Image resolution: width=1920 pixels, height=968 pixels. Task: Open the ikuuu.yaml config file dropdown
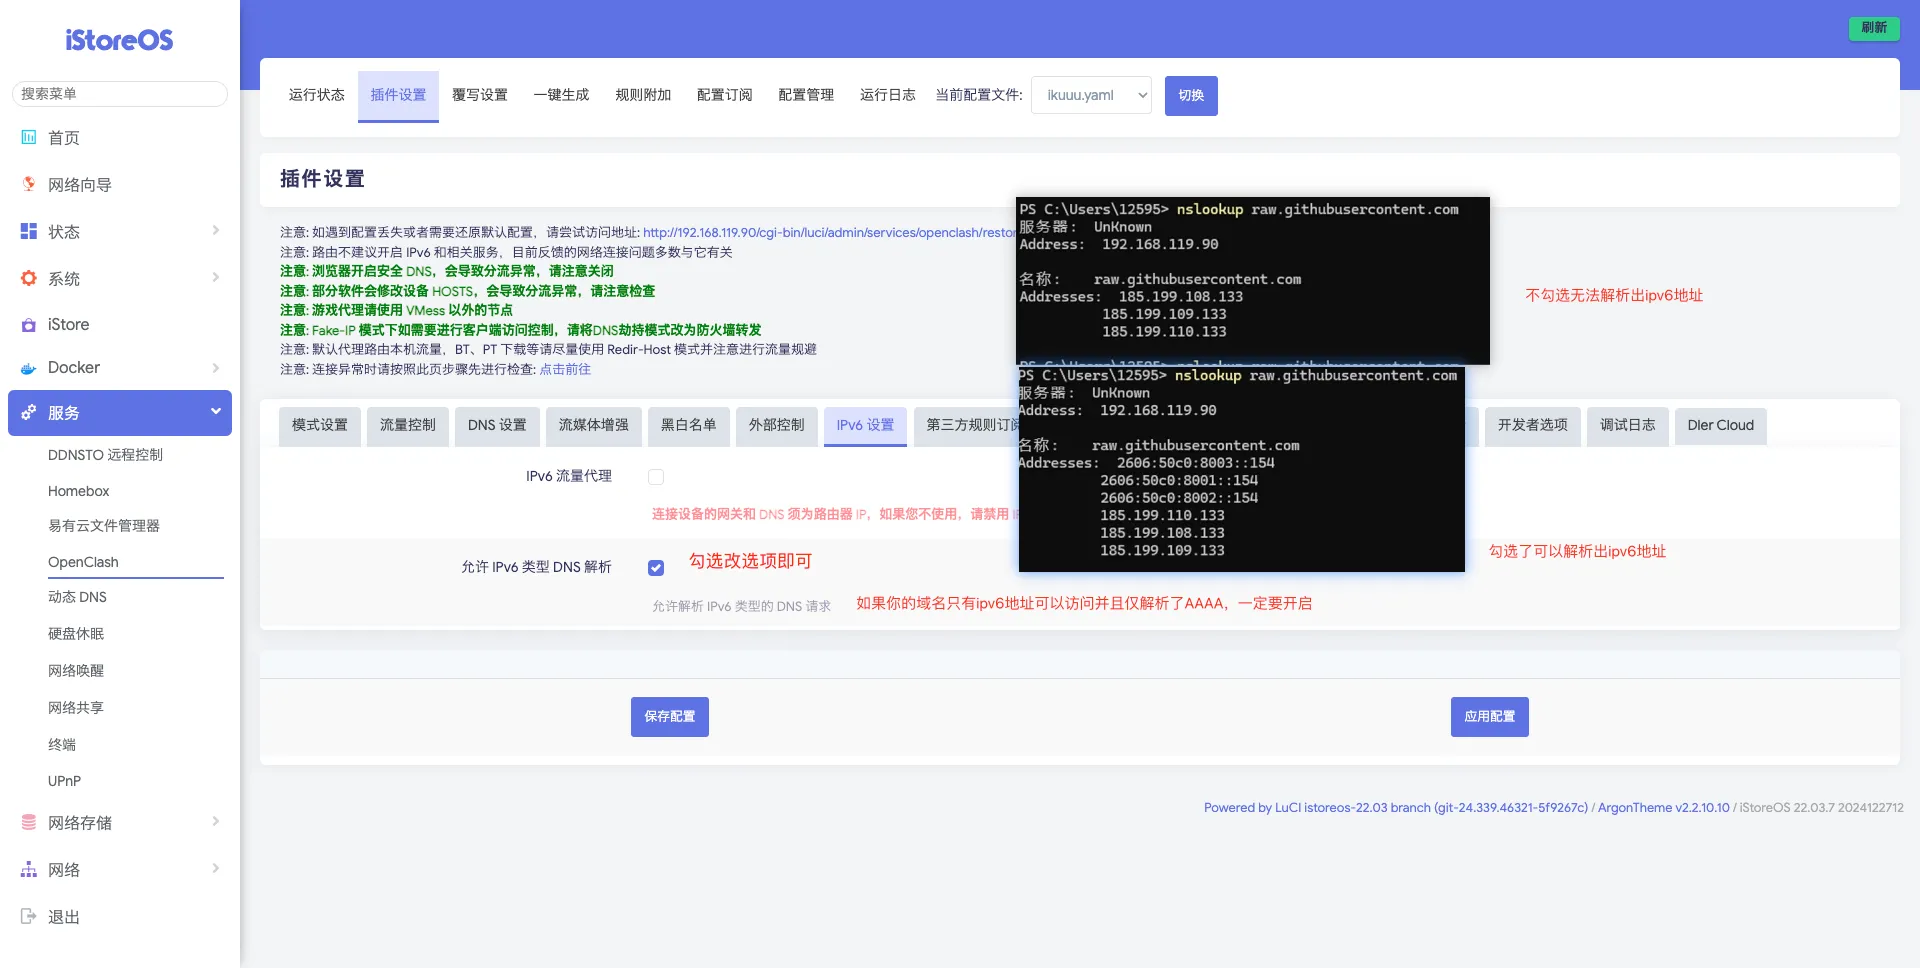tap(1091, 96)
